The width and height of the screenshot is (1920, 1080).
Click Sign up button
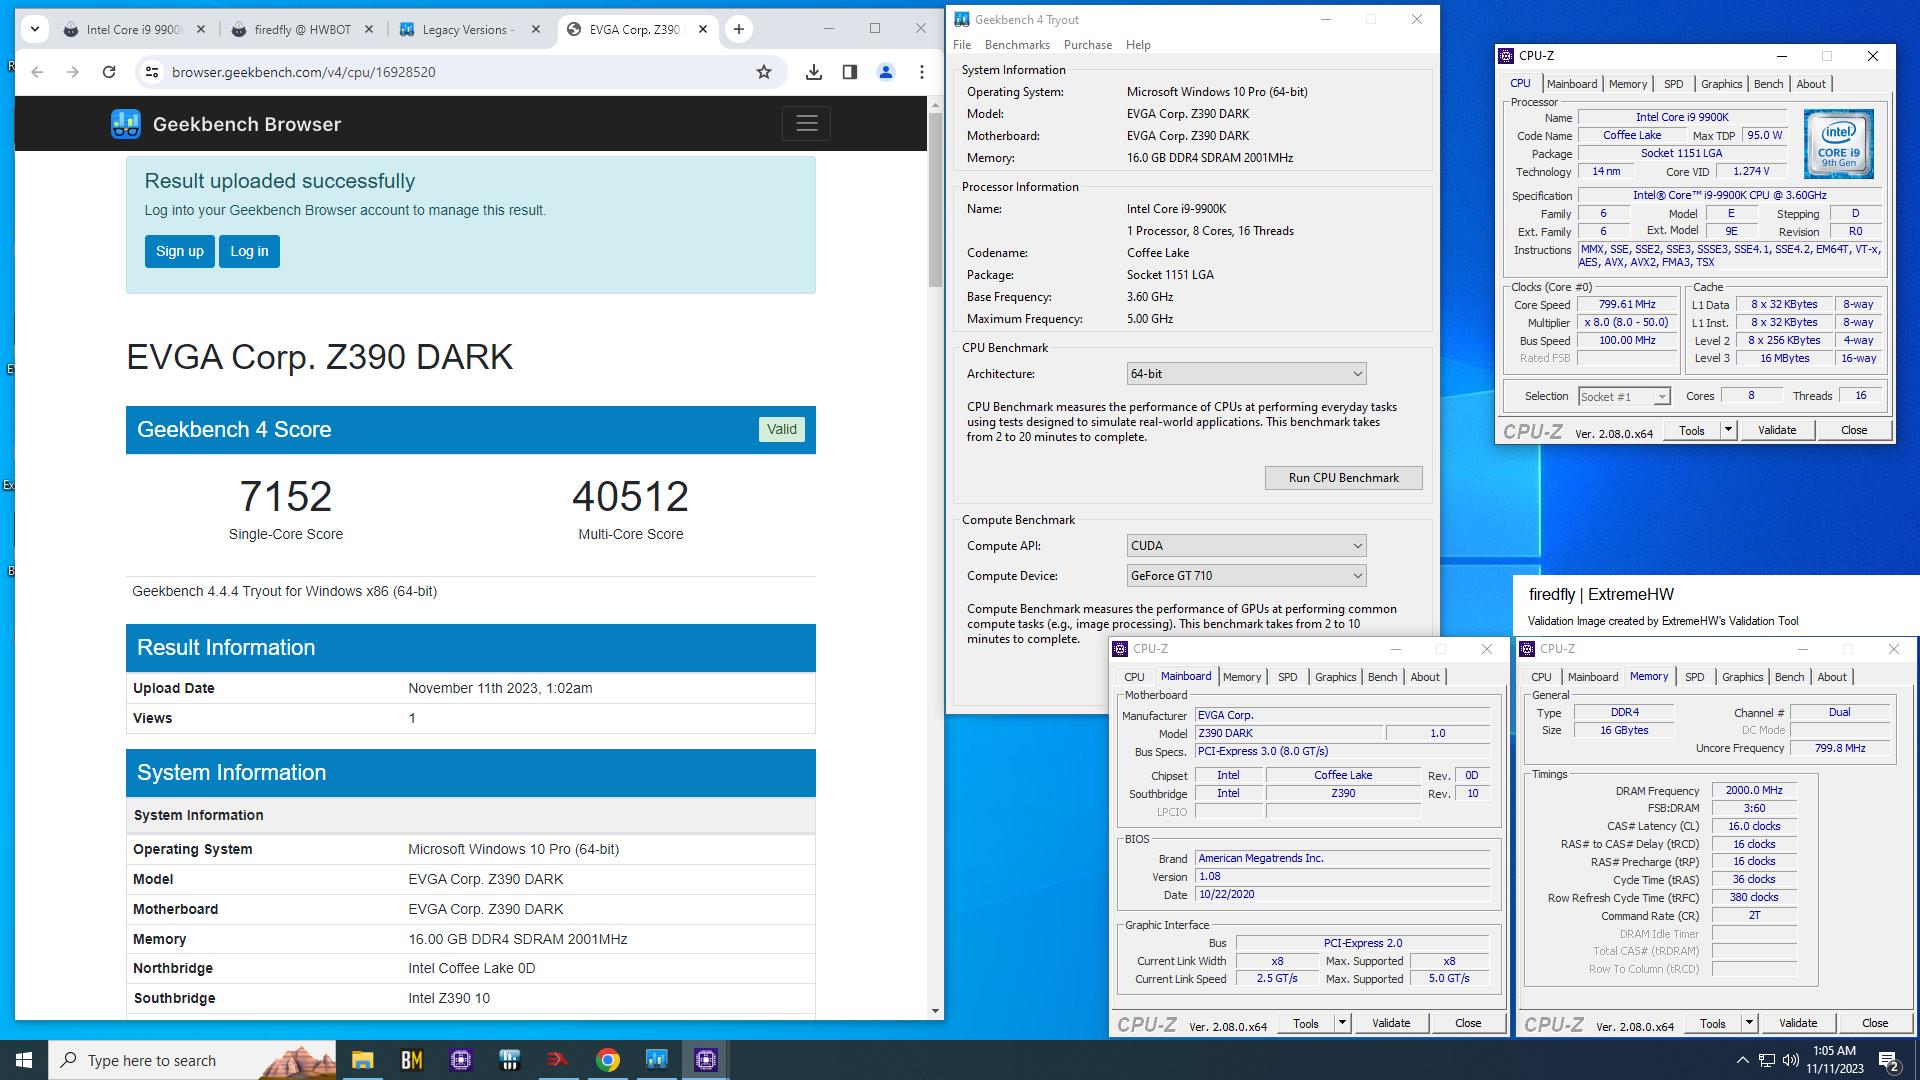[x=179, y=251]
